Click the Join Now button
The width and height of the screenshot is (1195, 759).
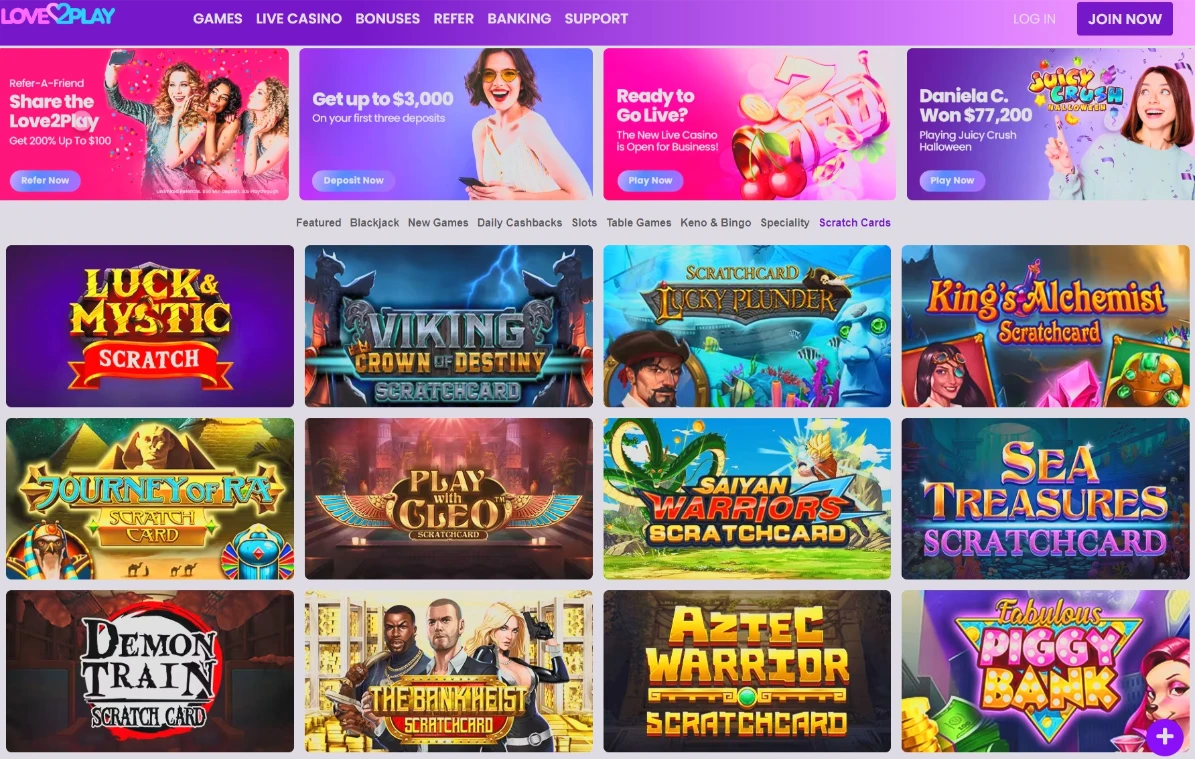pos(1124,18)
